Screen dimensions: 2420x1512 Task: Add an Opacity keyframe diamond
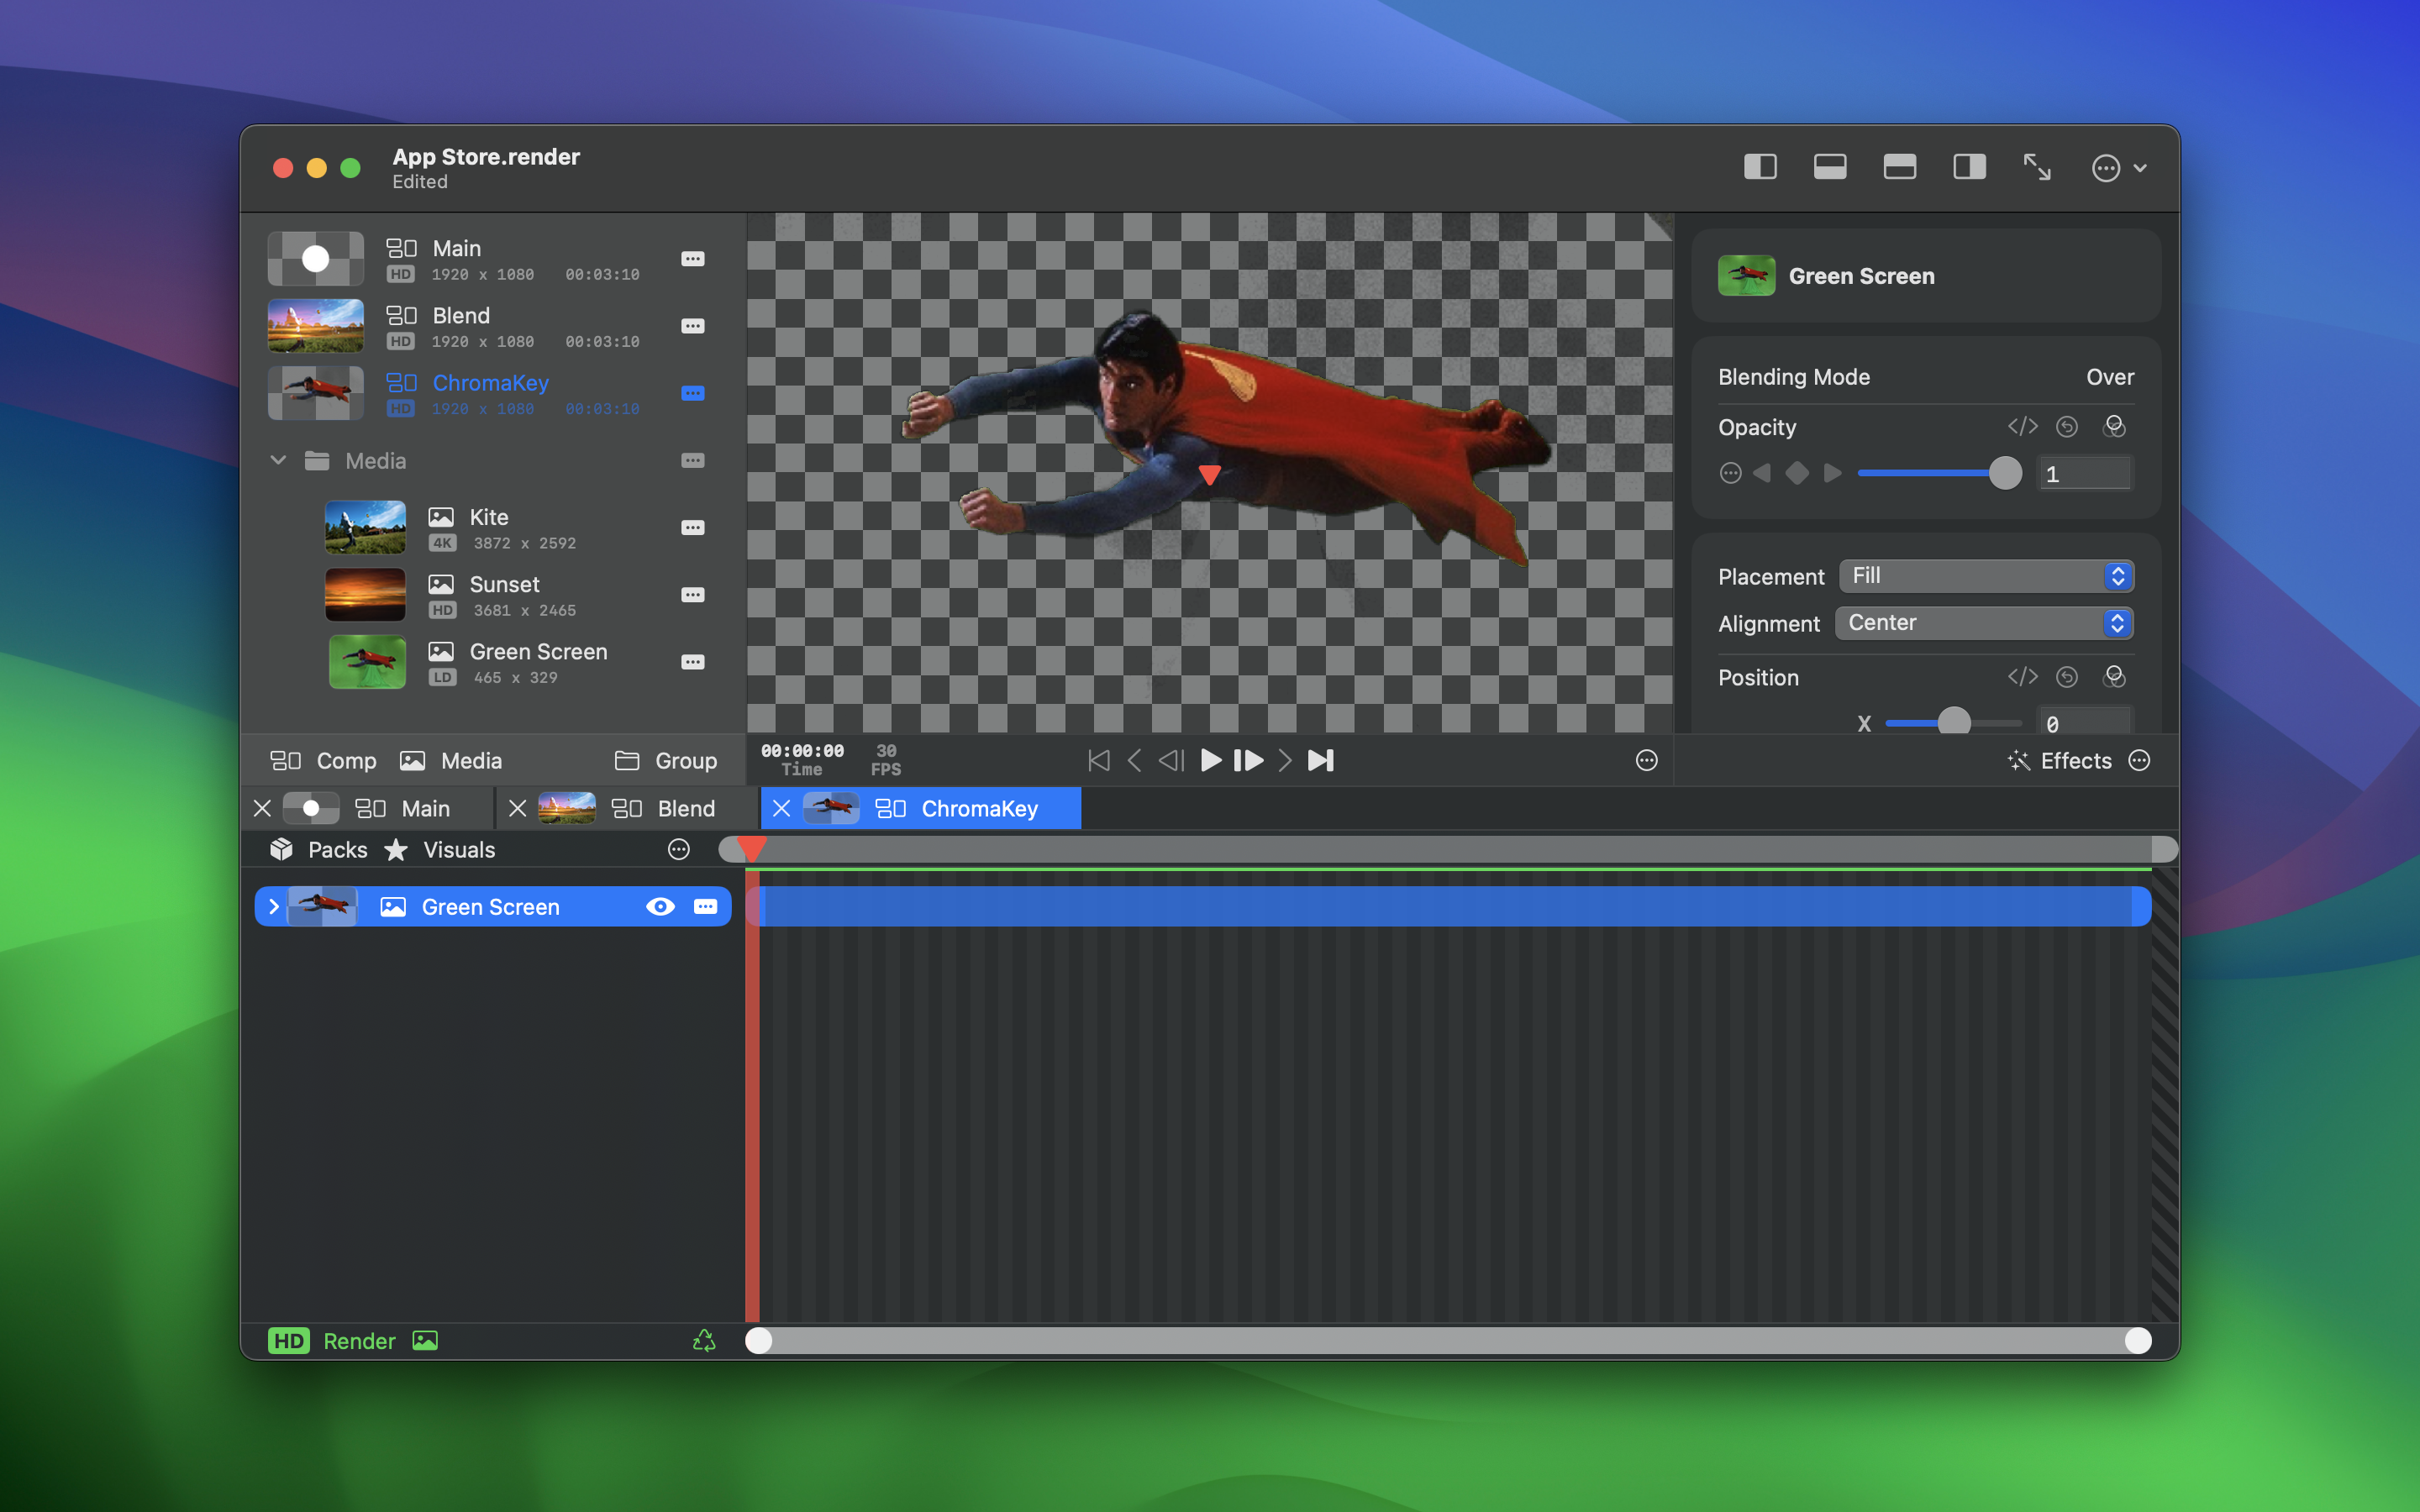[x=1797, y=473]
